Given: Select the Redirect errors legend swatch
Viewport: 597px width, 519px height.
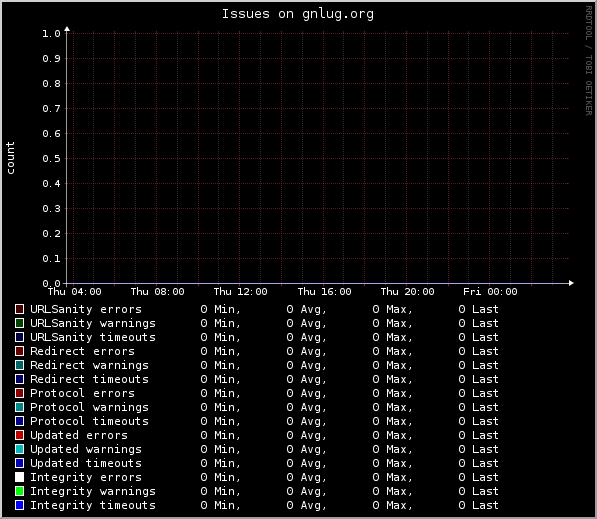Looking at the screenshot, I should click(x=19, y=351).
